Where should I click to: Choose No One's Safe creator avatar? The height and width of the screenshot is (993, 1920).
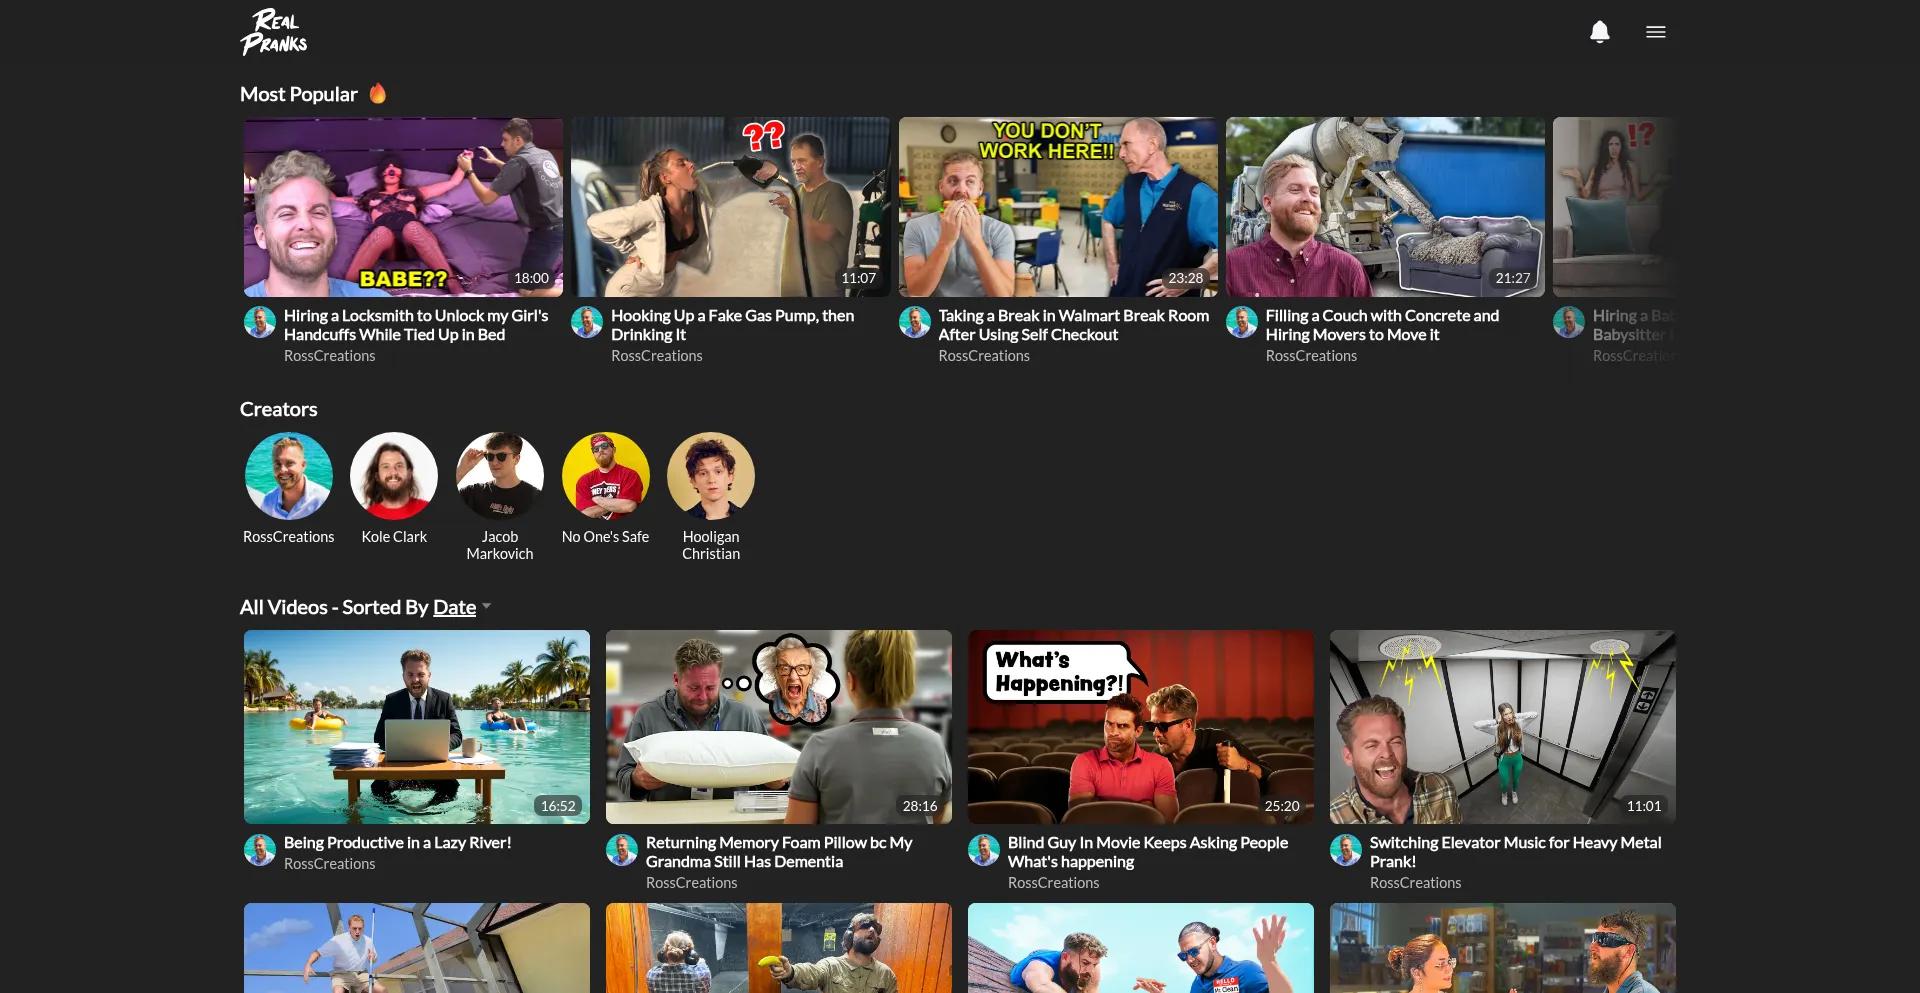[605, 476]
